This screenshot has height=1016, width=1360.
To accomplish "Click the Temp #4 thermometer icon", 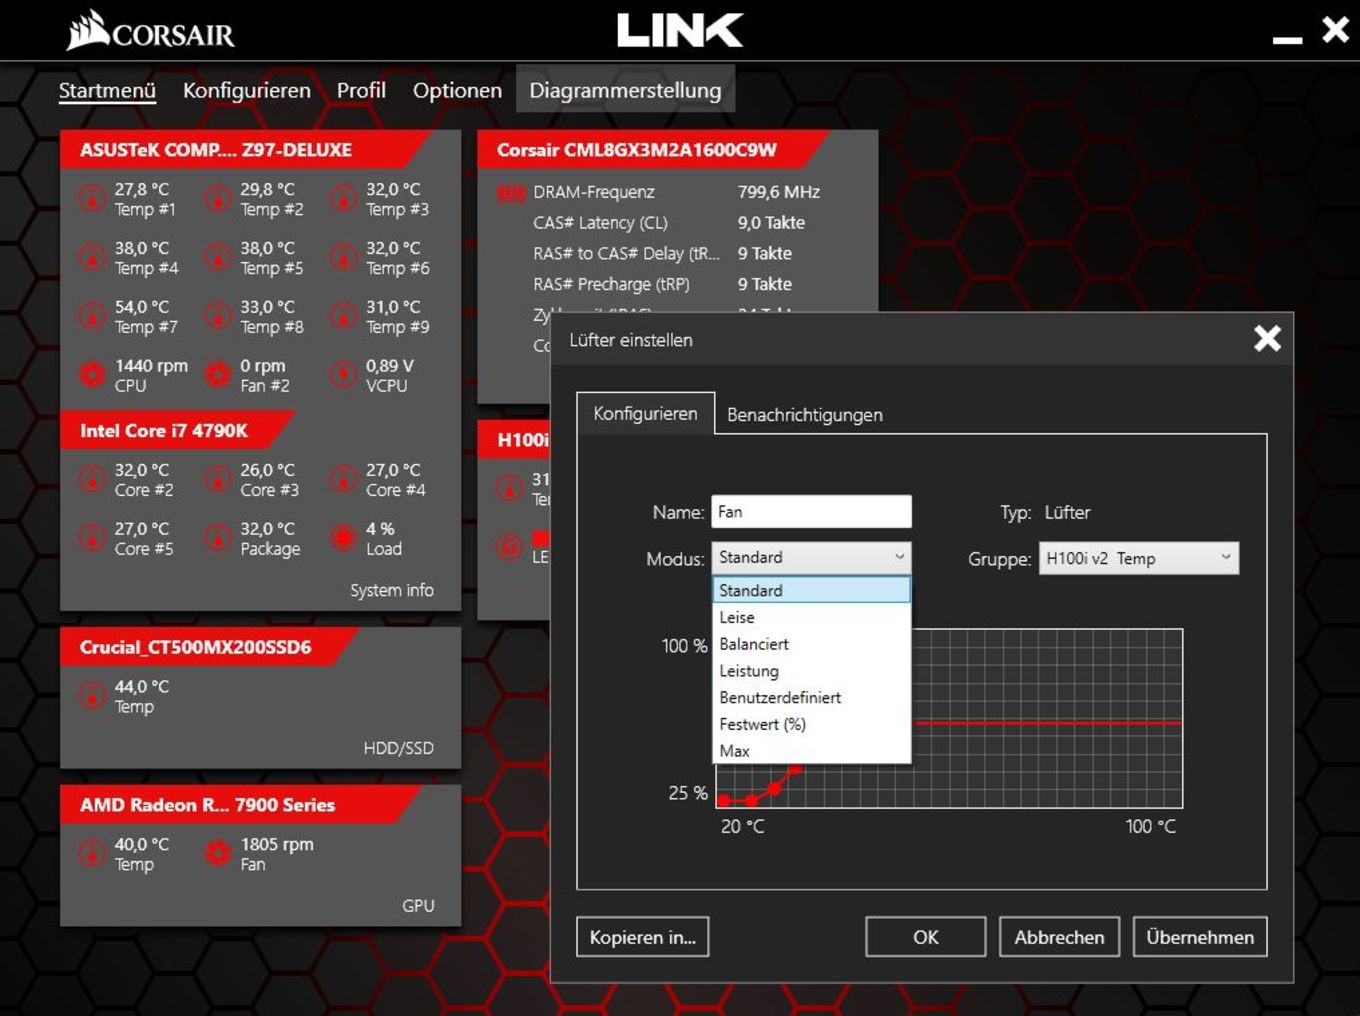I will (x=92, y=258).
